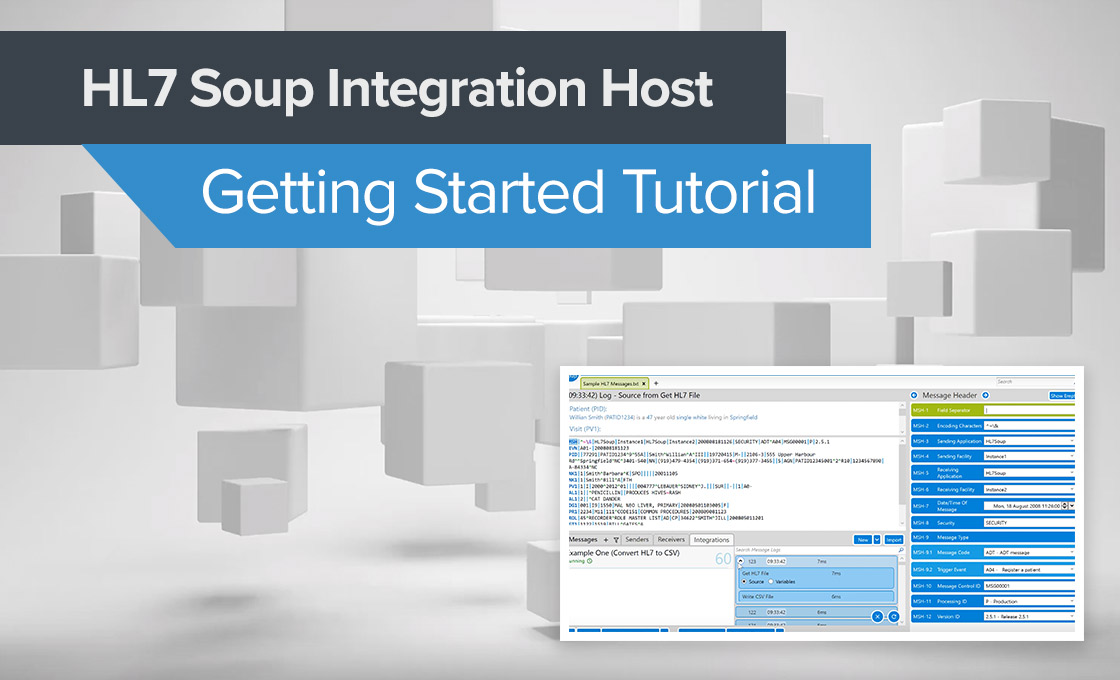
Task: Go to next segment right of Message Header
Action: click(985, 395)
